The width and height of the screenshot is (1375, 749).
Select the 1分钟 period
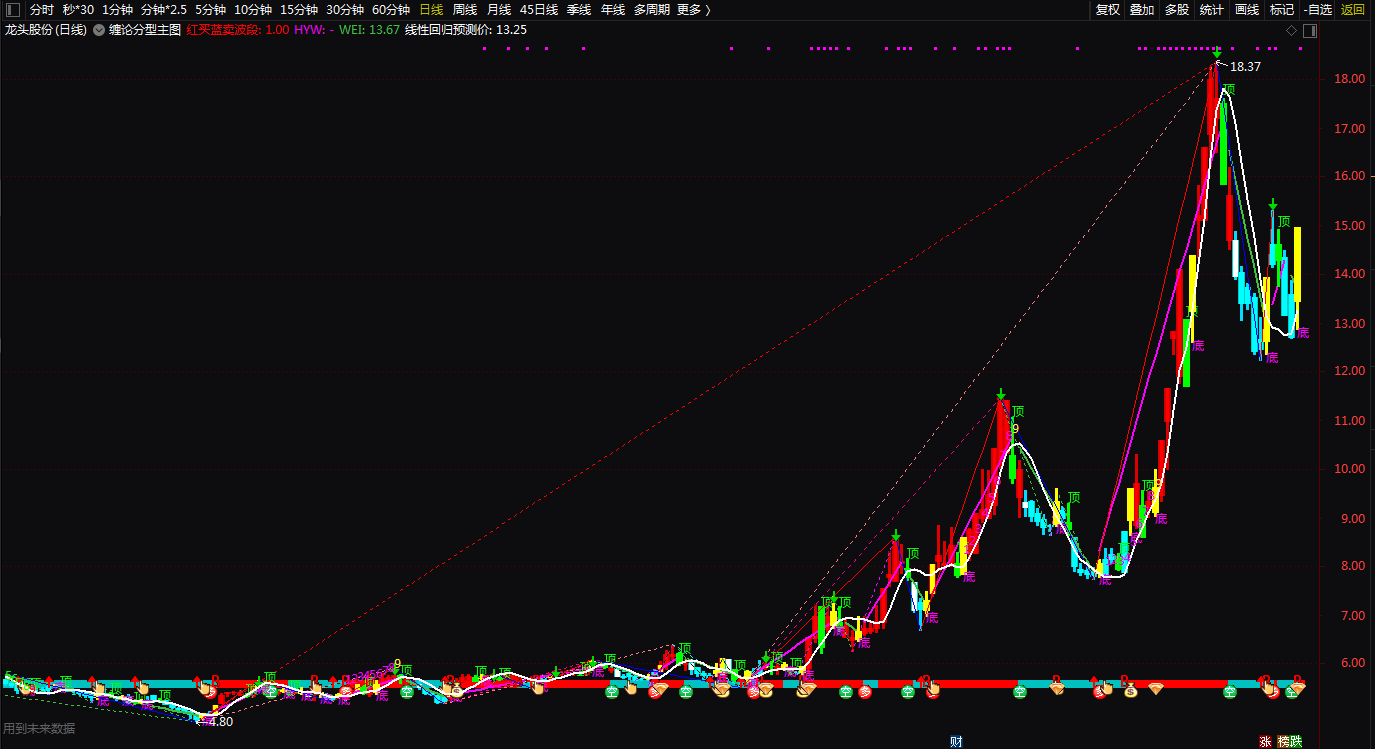click(117, 10)
